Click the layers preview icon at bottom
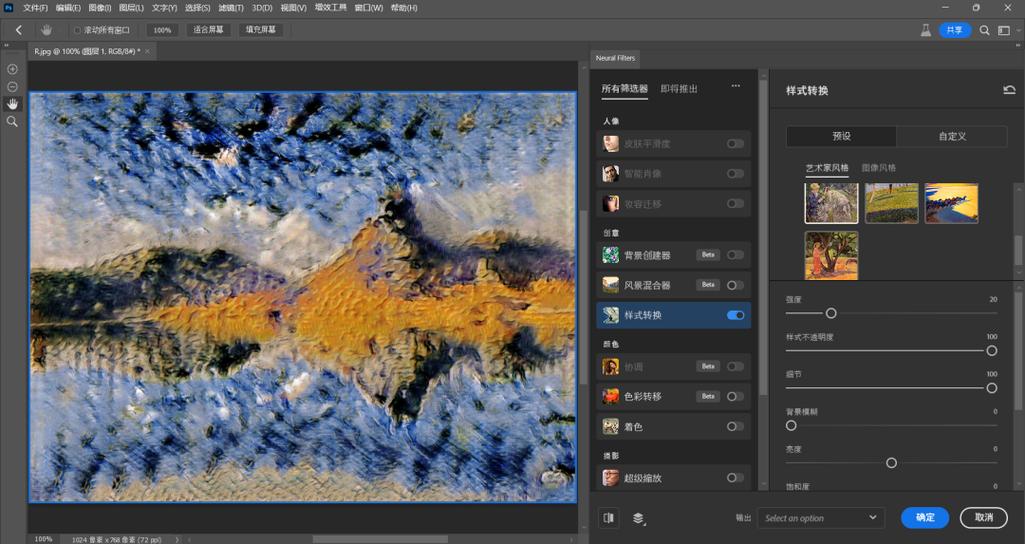This screenshot has width=1025, height=544. click(x=639, y=518)
